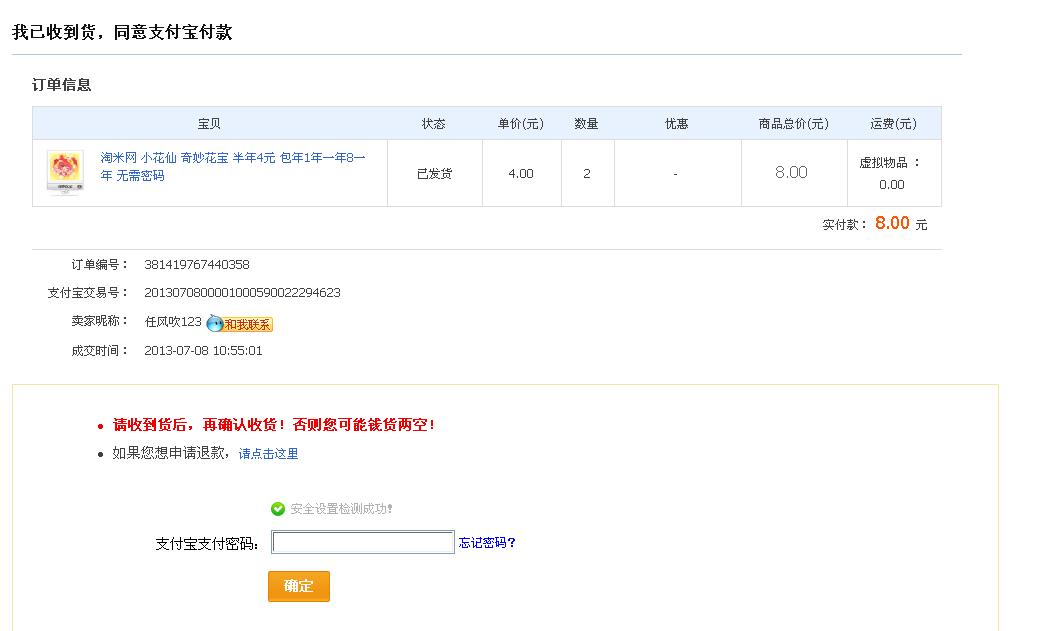Viewport: 1043px width, 631px height.
Task: Click the 状态 column header
Action: tap(434, 124)
